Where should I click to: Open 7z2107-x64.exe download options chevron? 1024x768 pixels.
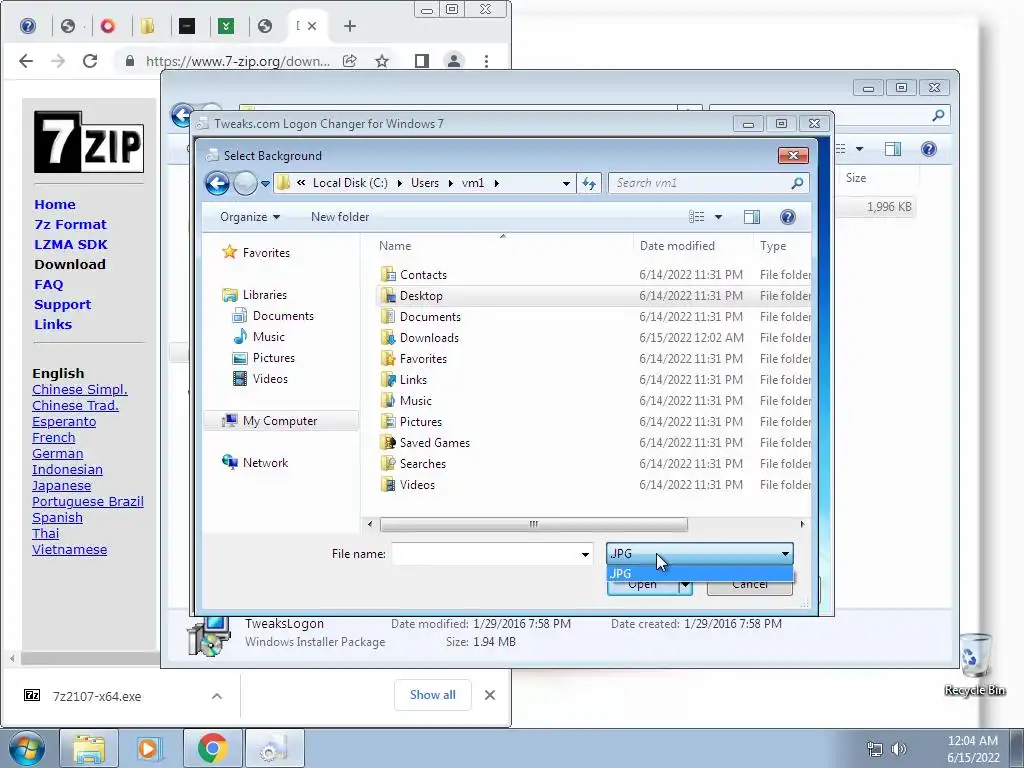click(217, 696)
